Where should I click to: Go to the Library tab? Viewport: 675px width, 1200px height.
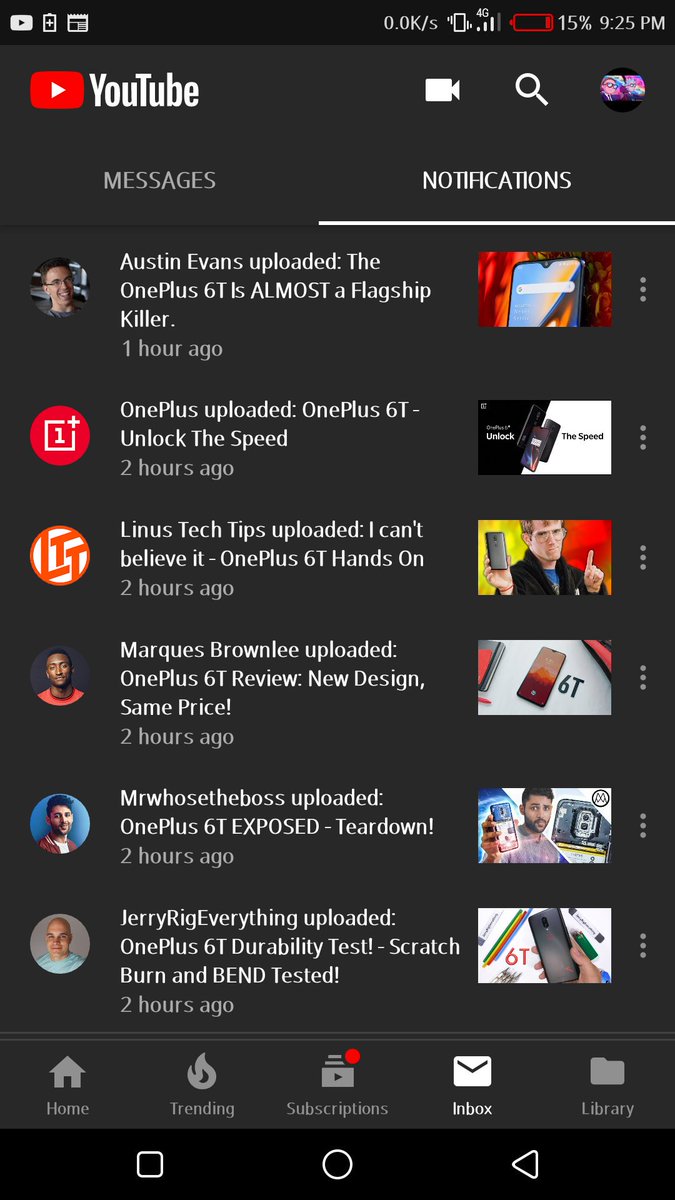coord(607,1085)
